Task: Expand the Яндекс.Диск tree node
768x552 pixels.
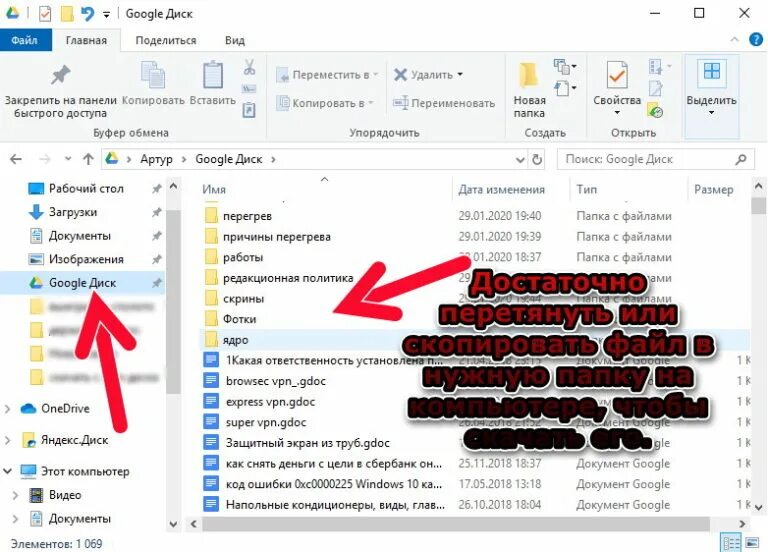Action: 7,440
